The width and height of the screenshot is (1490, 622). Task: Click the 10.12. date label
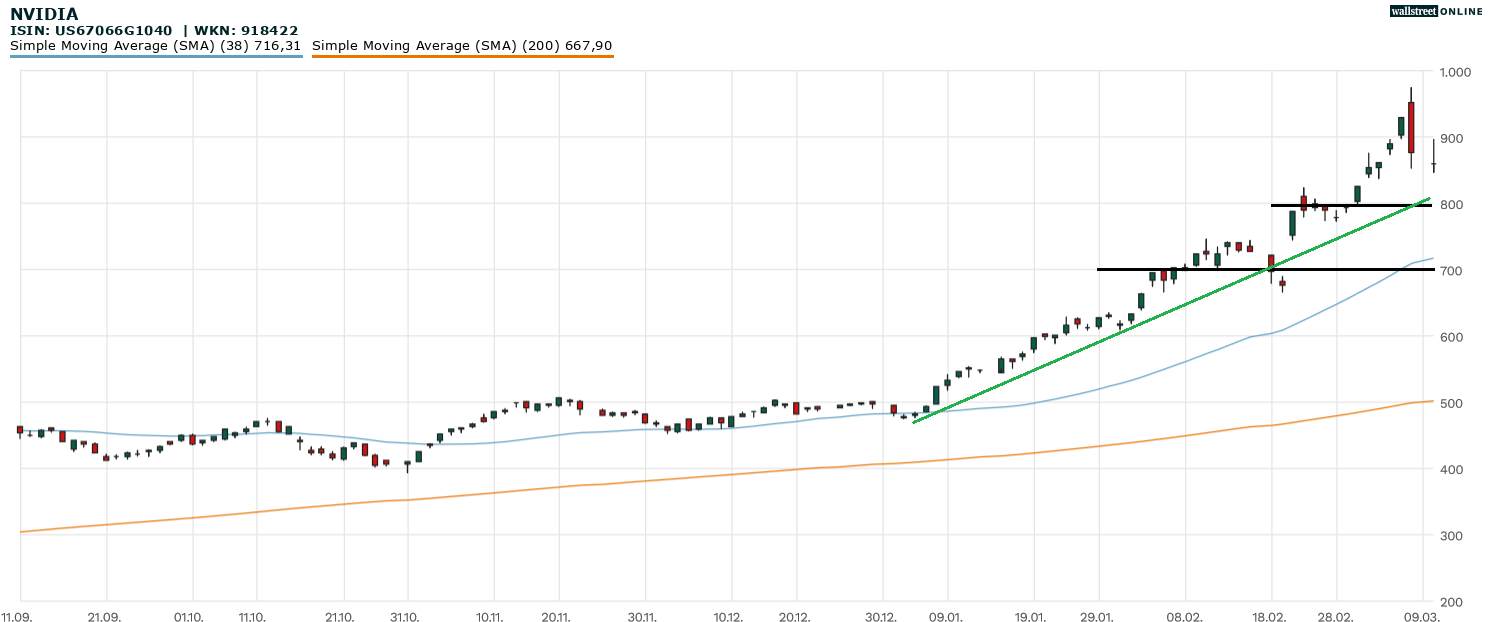(729, 617)
